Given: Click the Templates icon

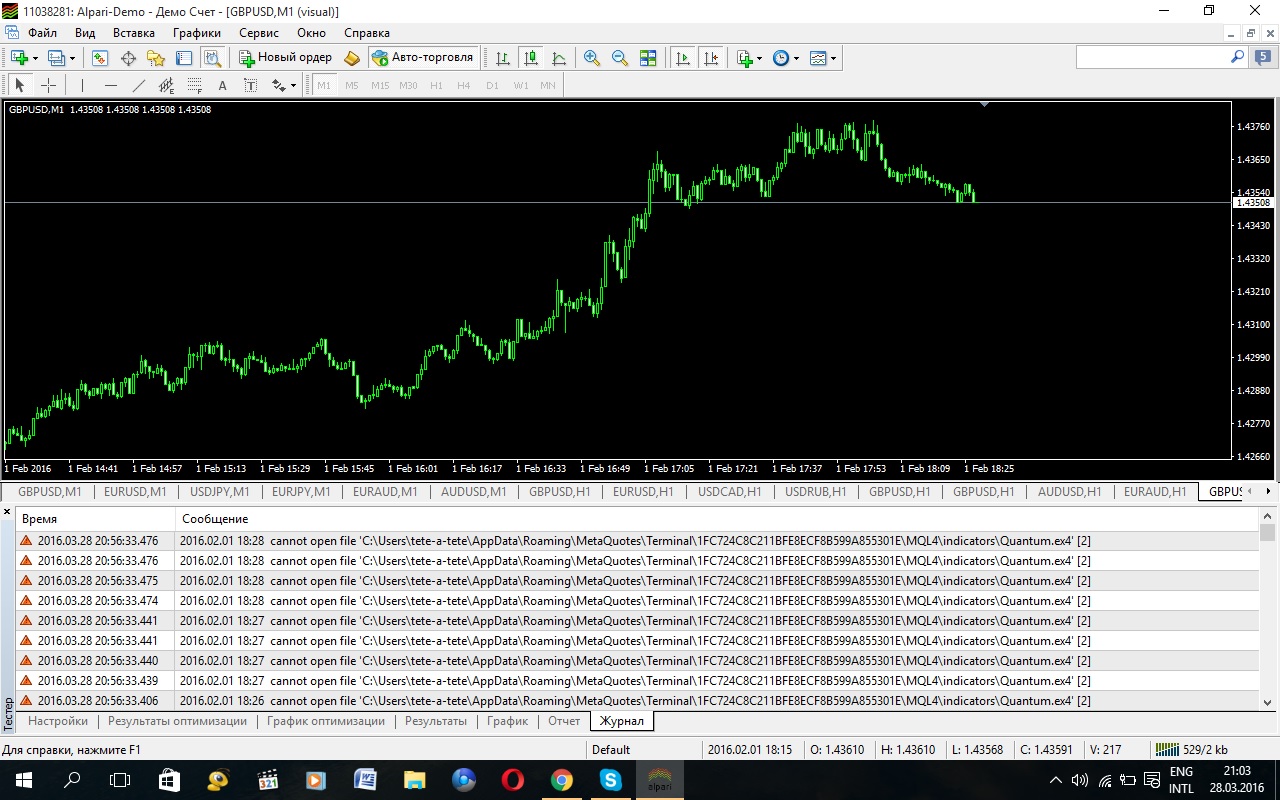Looking at the screenshot, I should point(818,58).
